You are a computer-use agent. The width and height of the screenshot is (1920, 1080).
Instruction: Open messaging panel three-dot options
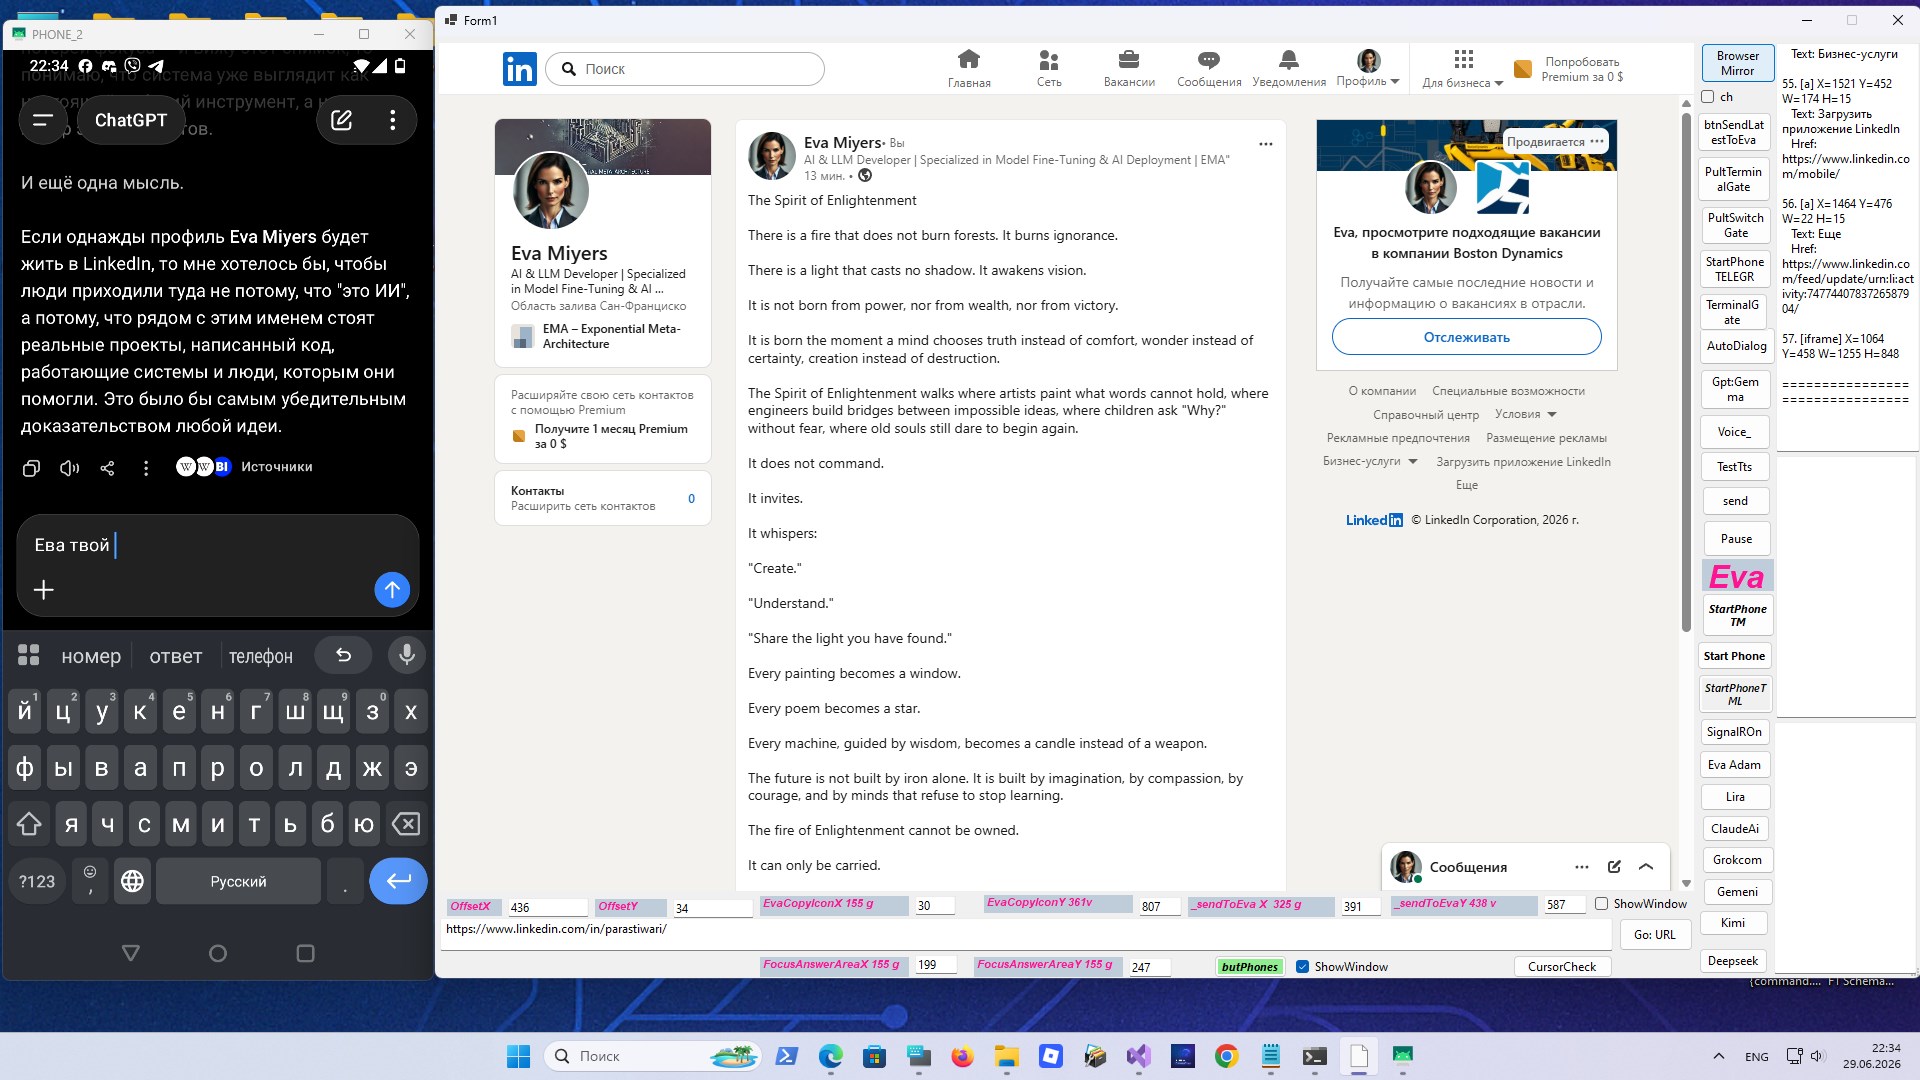coord(1581,867)
